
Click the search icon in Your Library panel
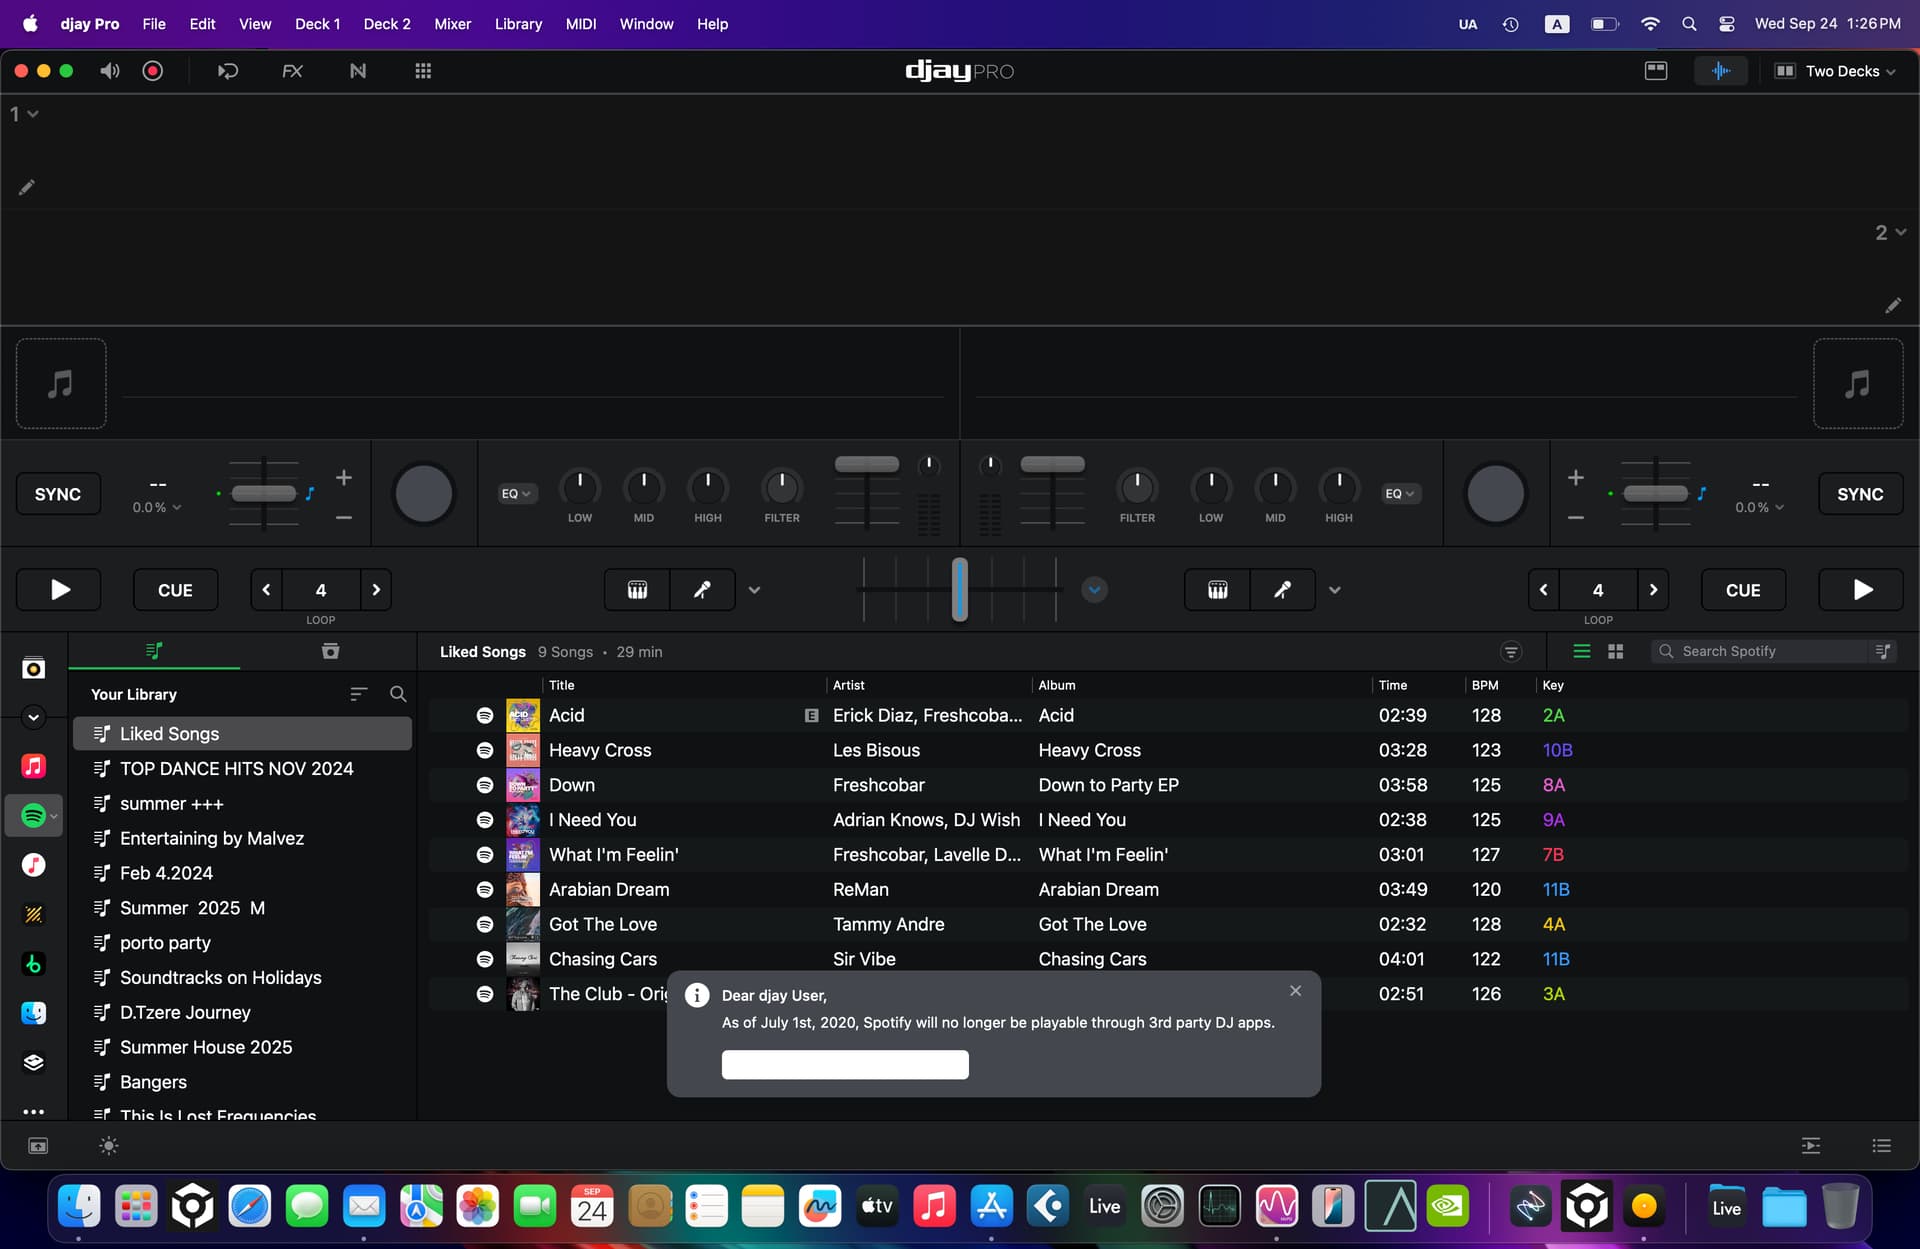coord(398,694)
